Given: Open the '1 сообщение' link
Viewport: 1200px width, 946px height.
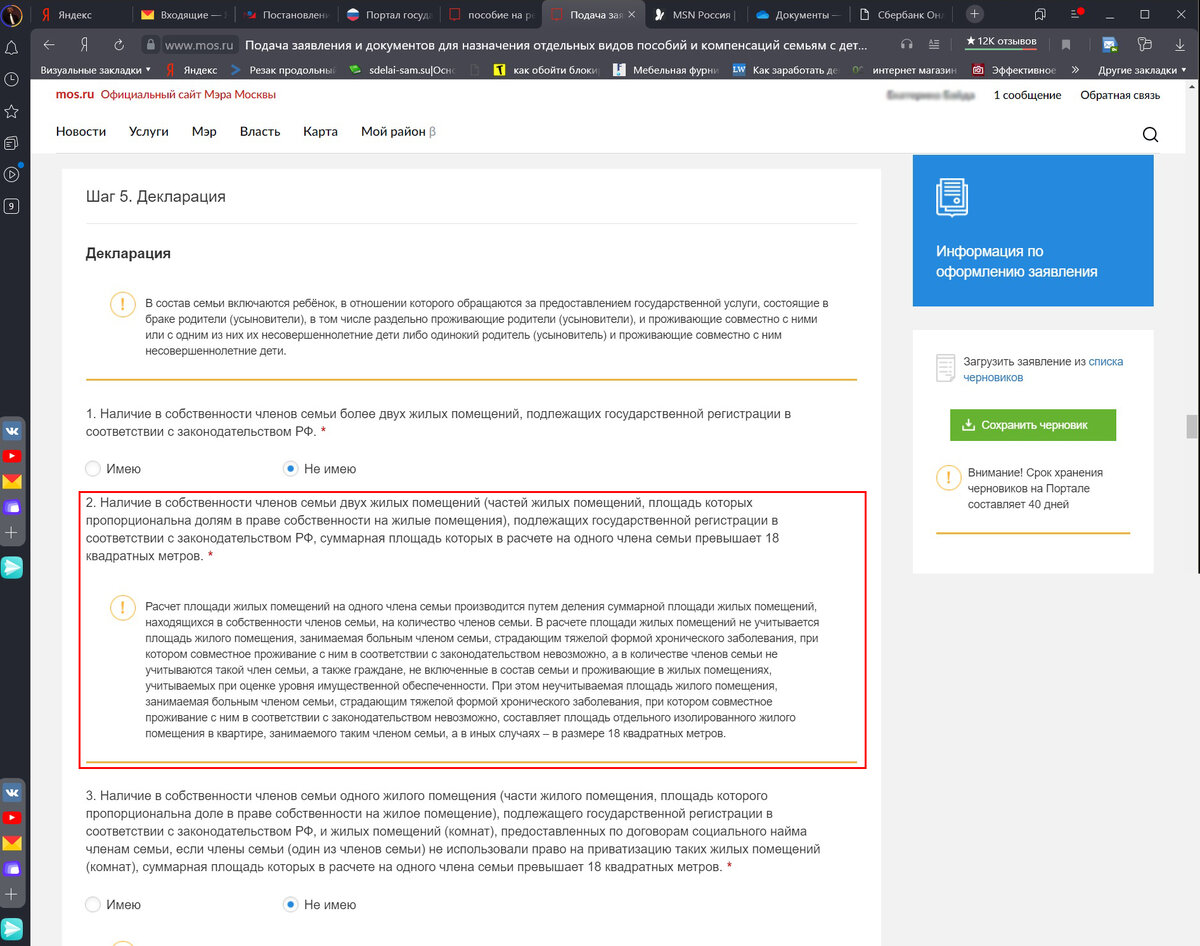Looking at the screenshot, I should (x=1027, y=95).
